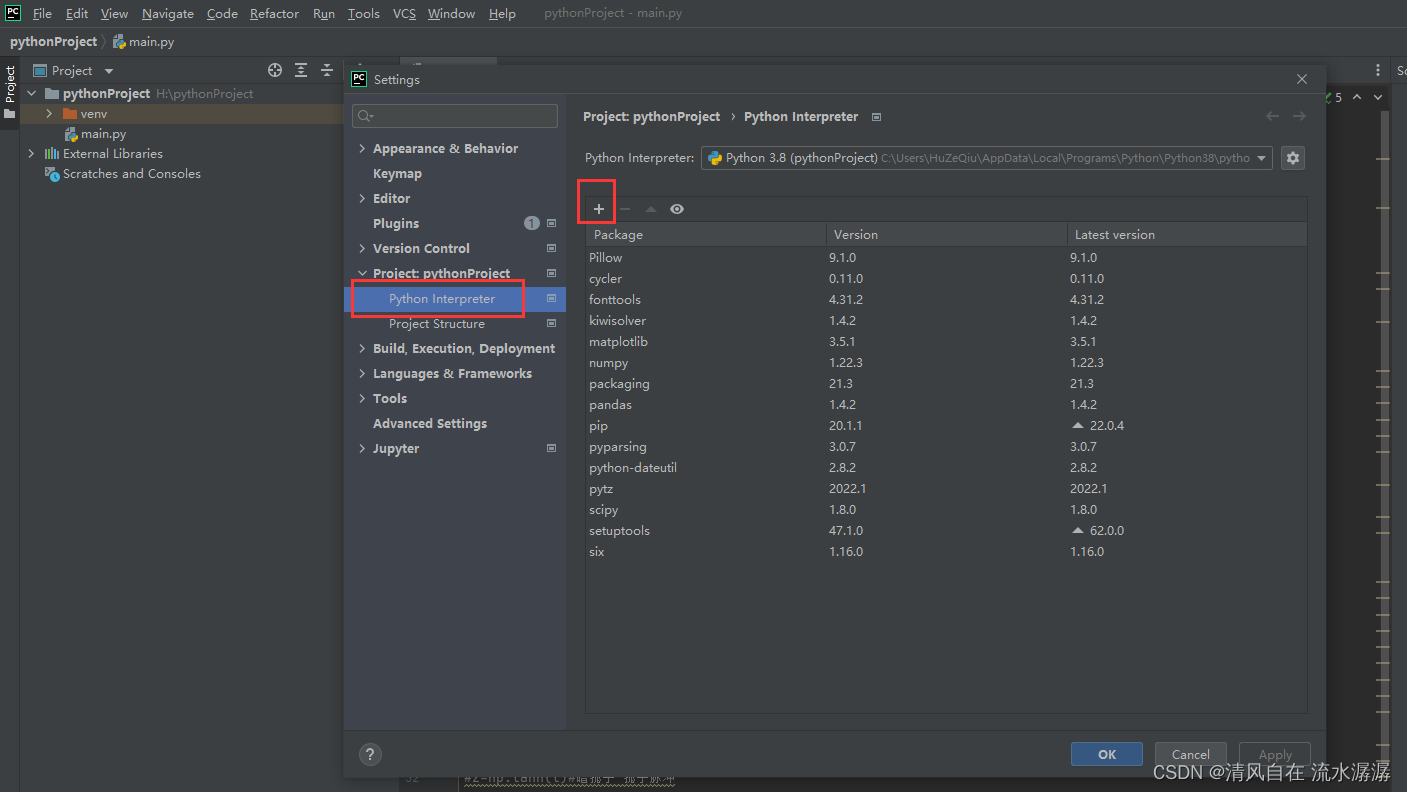This screenshot has height=792, width=1407.
Task: Click the remove package minus icon
Action: (625, 209)
